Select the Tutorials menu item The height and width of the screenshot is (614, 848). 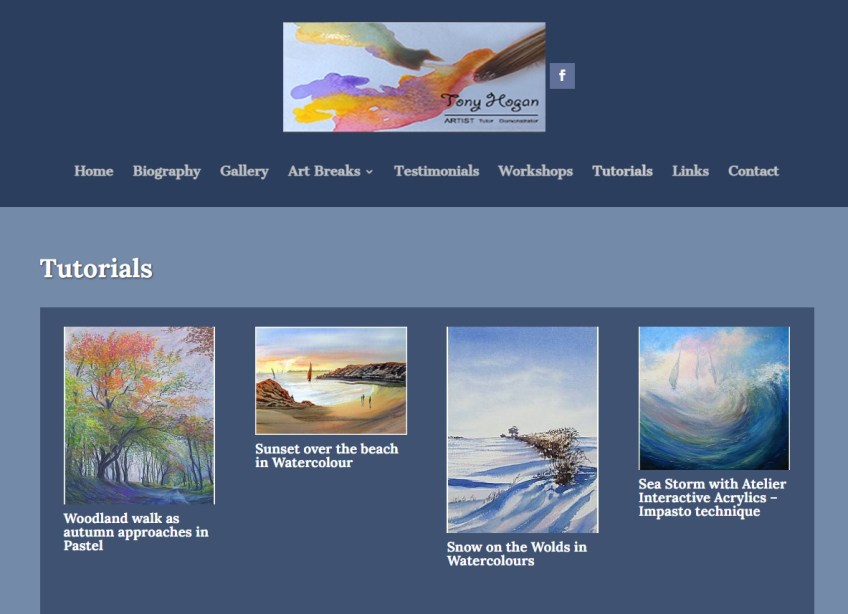coord(622,171)
